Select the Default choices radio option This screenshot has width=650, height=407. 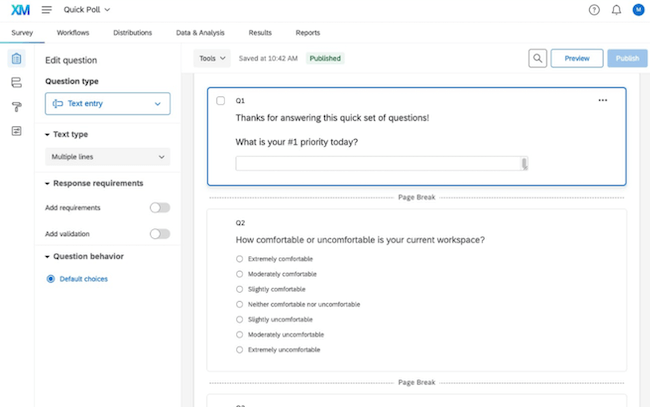click(x=51, y=279)
